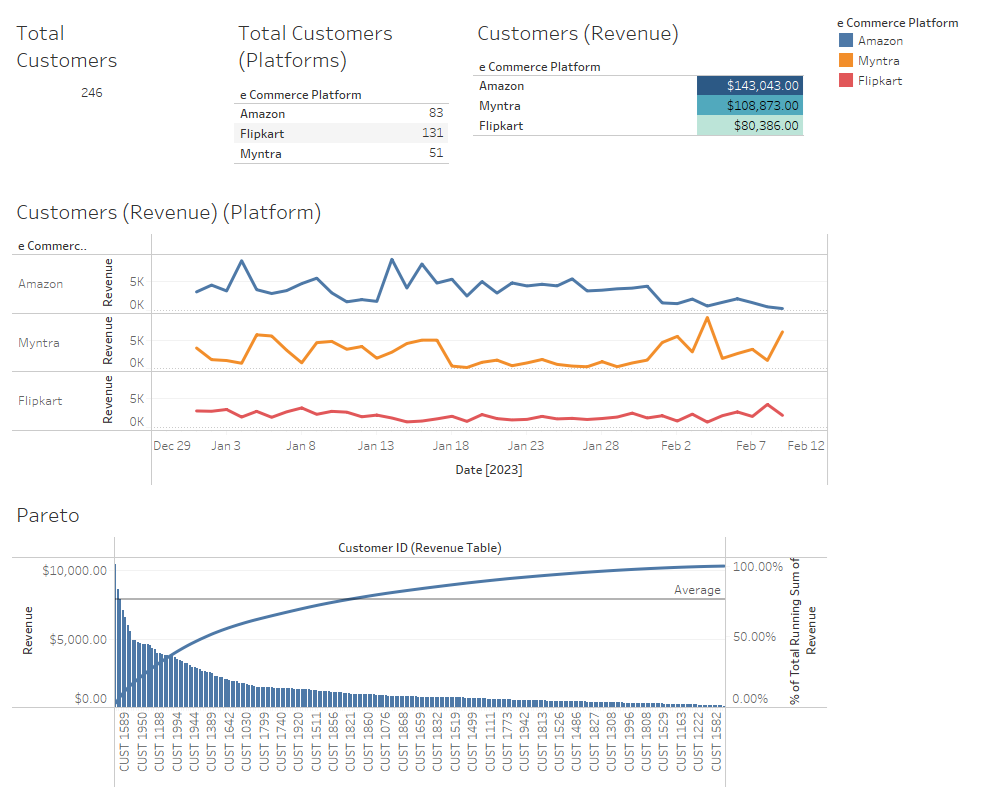Screen dimensions: 1000x800
Task: Select customer label CUST 1308
Action: 612,741
